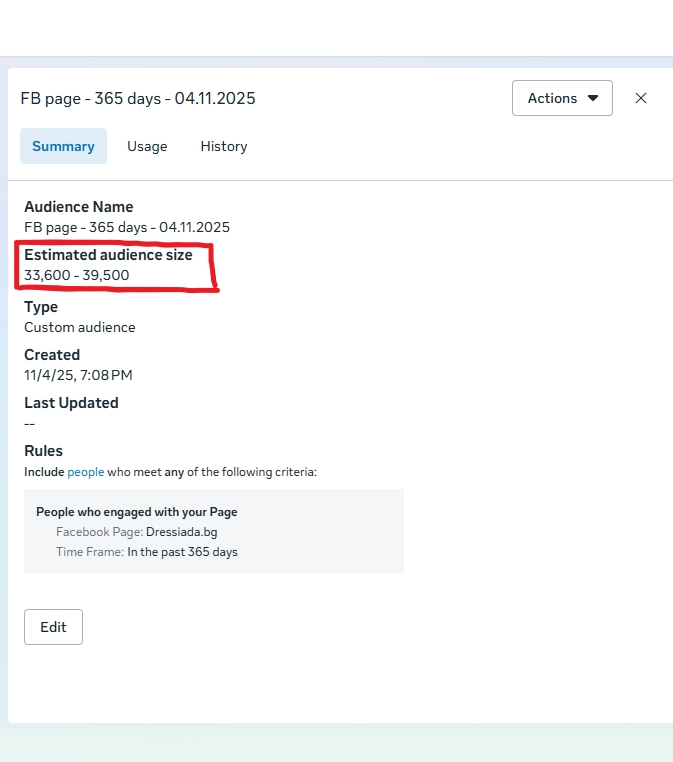Select the name value under Audience Name
Image resolution: width=673 pixels, height=762 pixels.
click(127, 227)
